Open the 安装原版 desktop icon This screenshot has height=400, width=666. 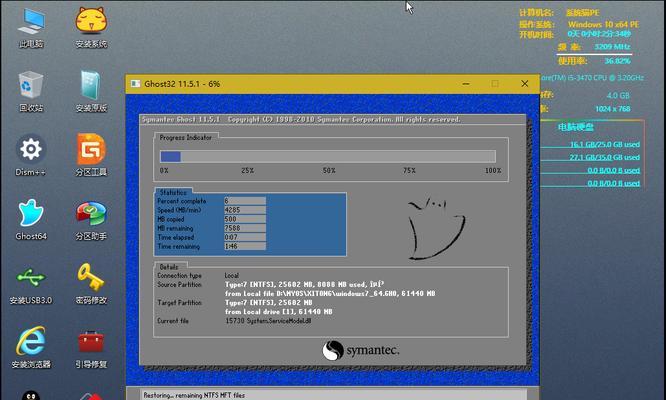tap(91, 91)
